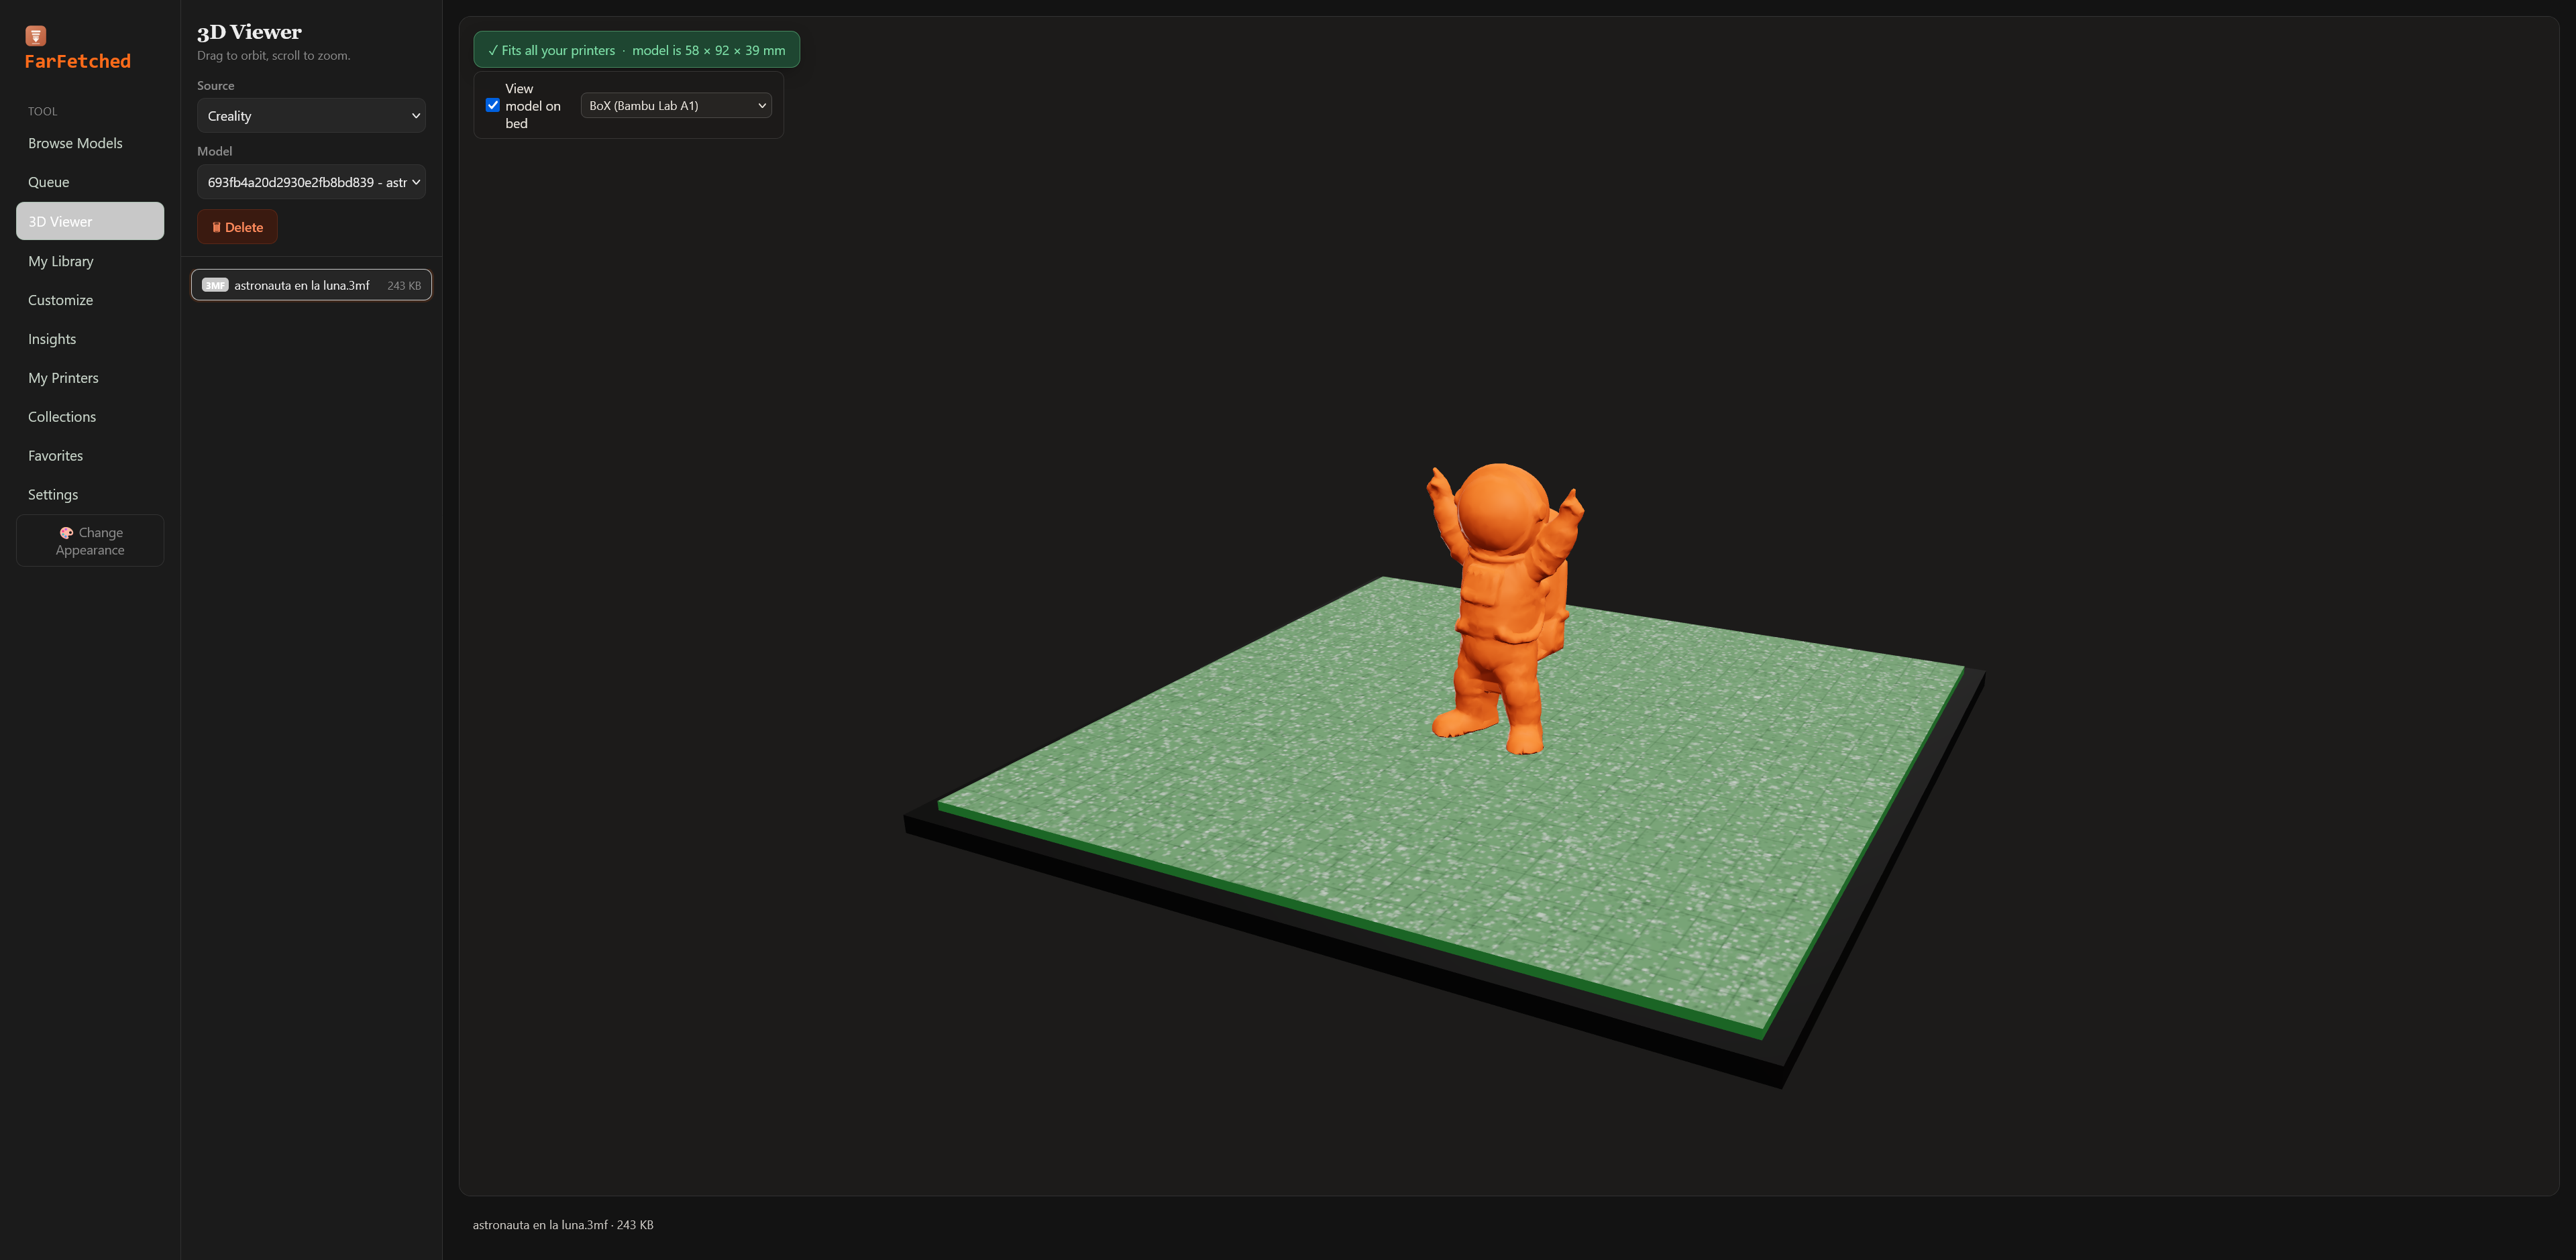Viewport: 2576px width, 1260px height.
Task: Click the 243 KB size label in file row
Action: [x=404, y=286]
